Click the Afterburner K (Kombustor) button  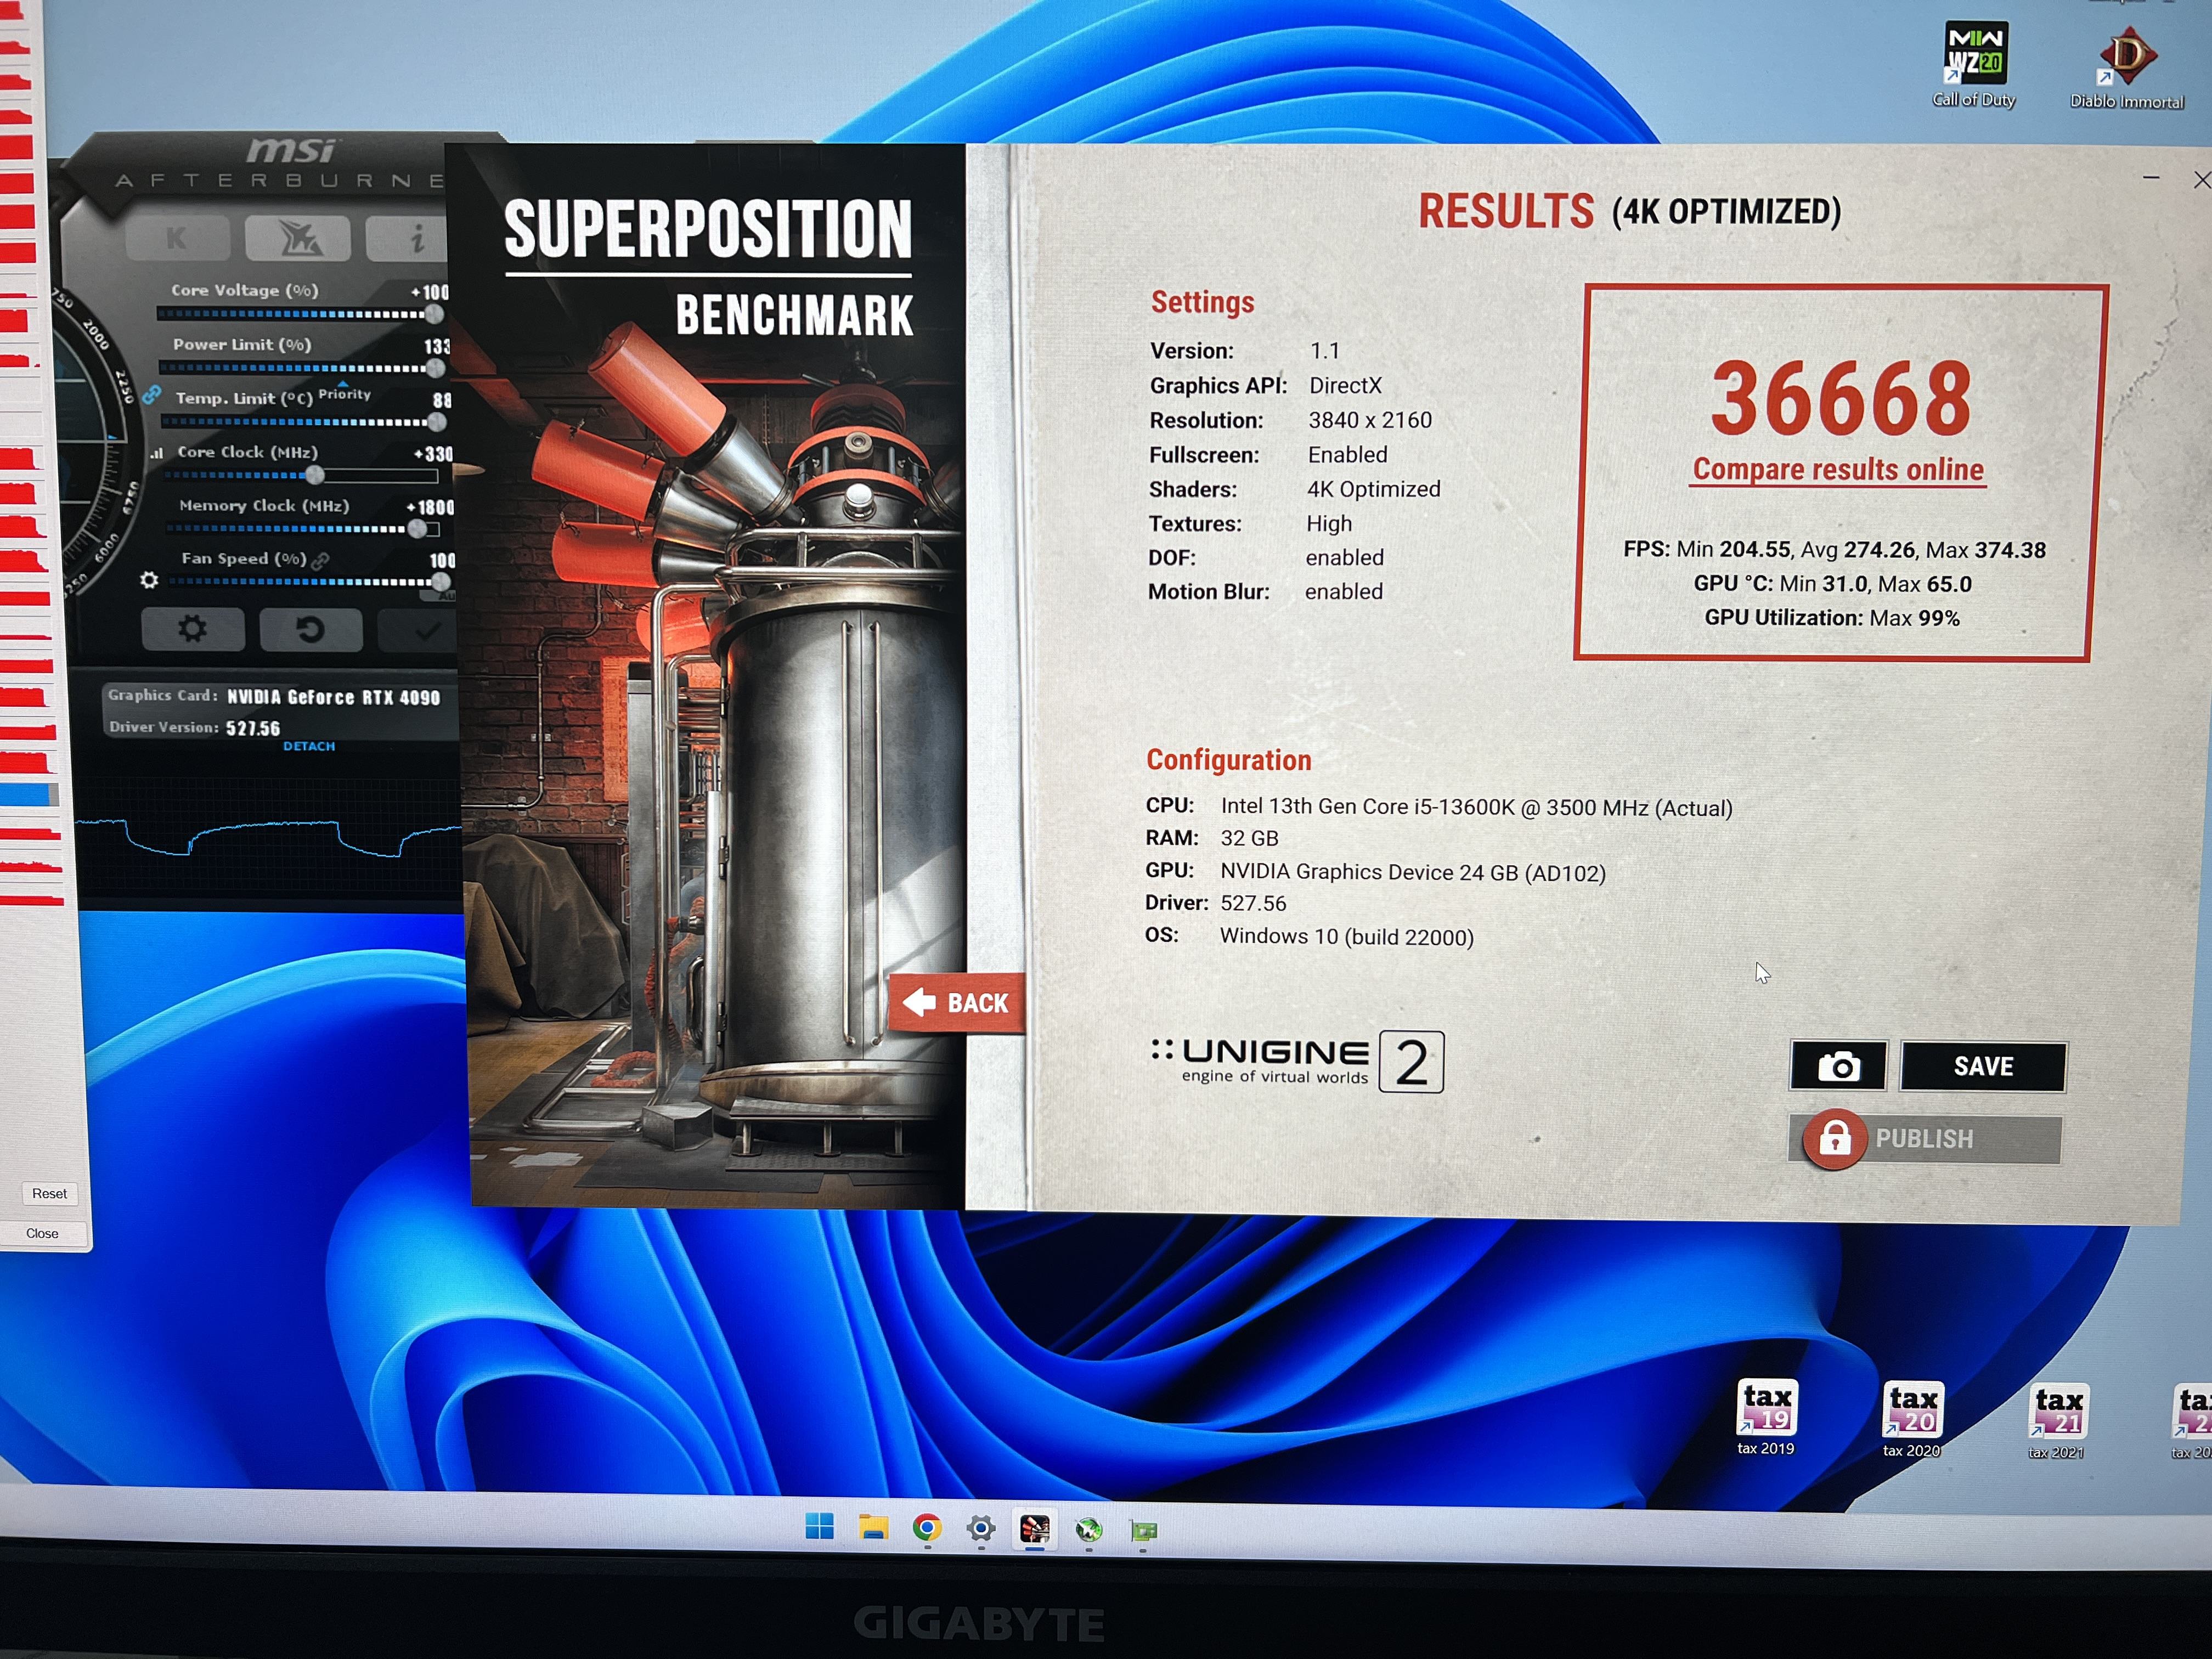177,238
